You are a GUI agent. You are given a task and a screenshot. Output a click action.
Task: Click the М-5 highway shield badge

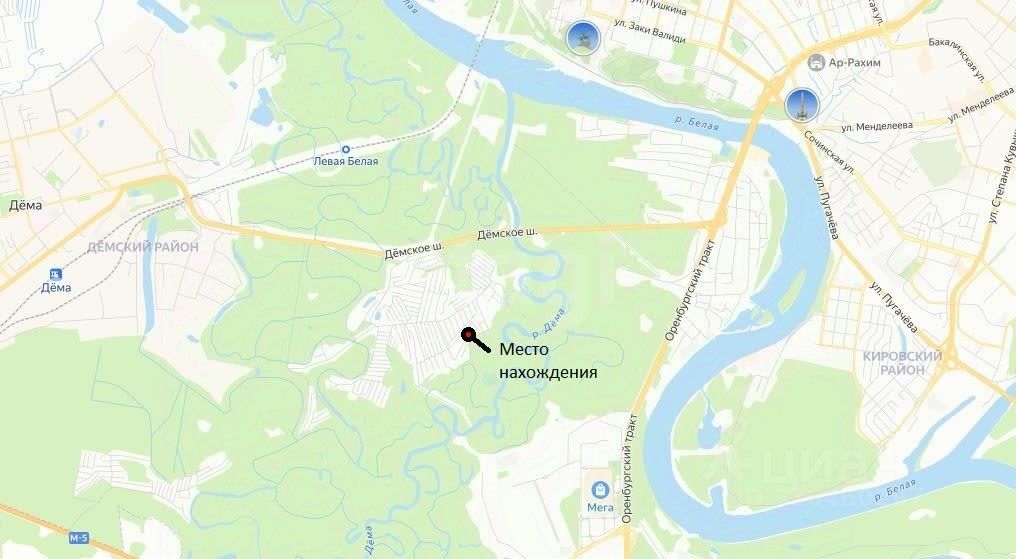[x=78, y=538]
